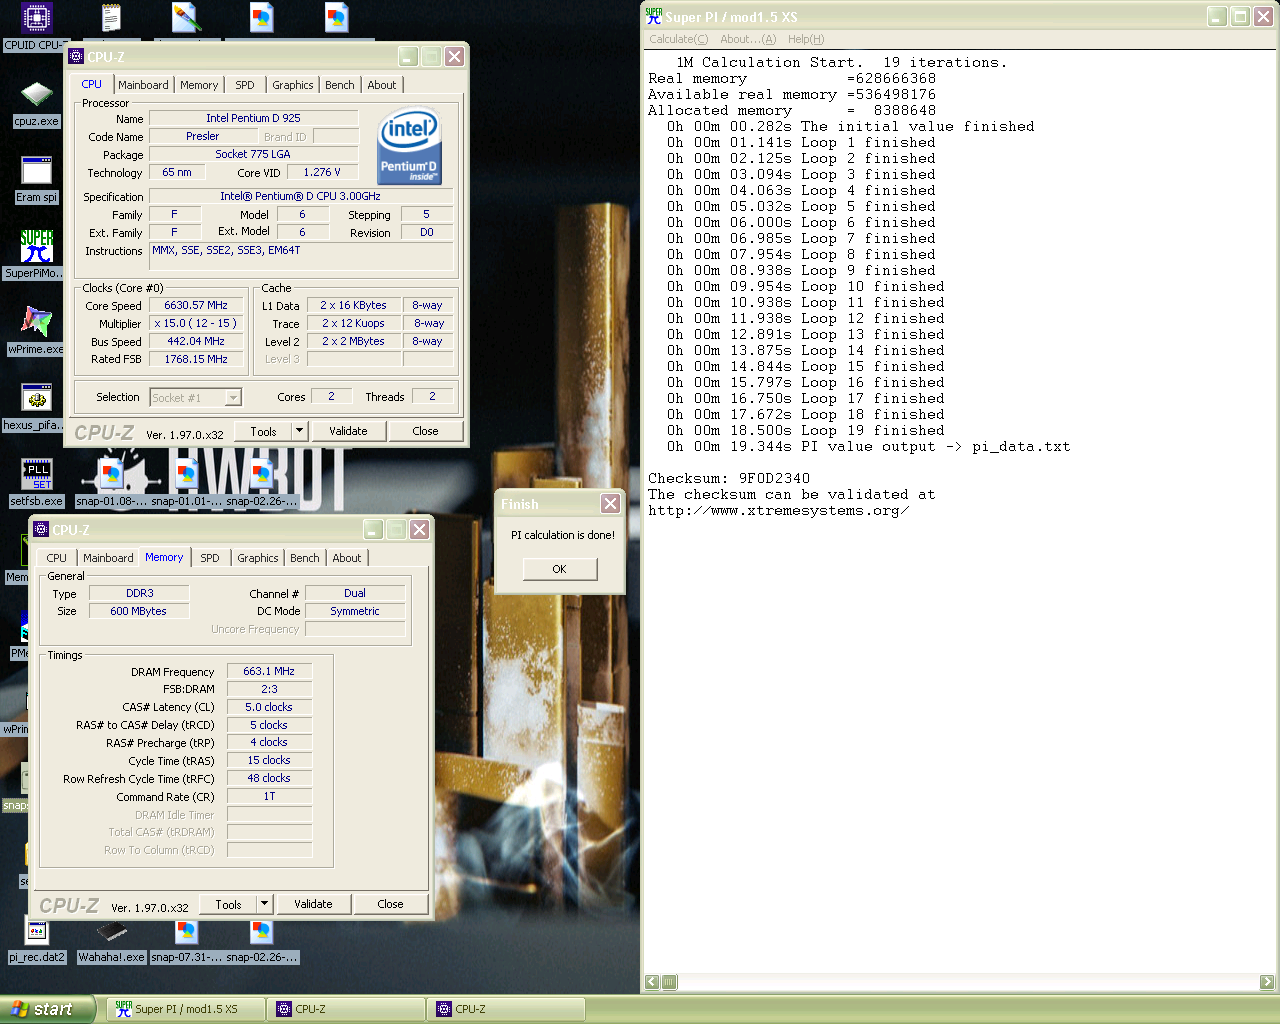
Task: Click the DRAM Frequency 663.1 MHz value
Action: point(269,671)
